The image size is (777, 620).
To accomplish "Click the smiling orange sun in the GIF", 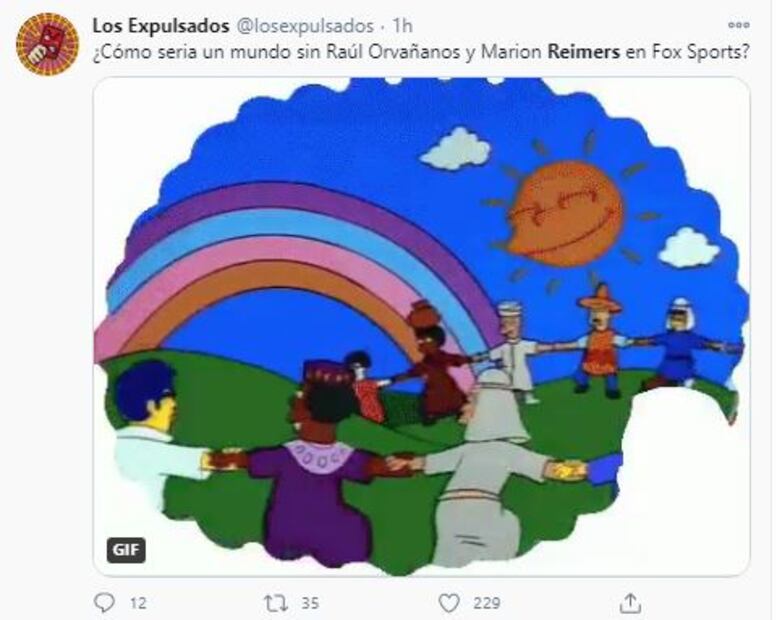I will (566, 213).
